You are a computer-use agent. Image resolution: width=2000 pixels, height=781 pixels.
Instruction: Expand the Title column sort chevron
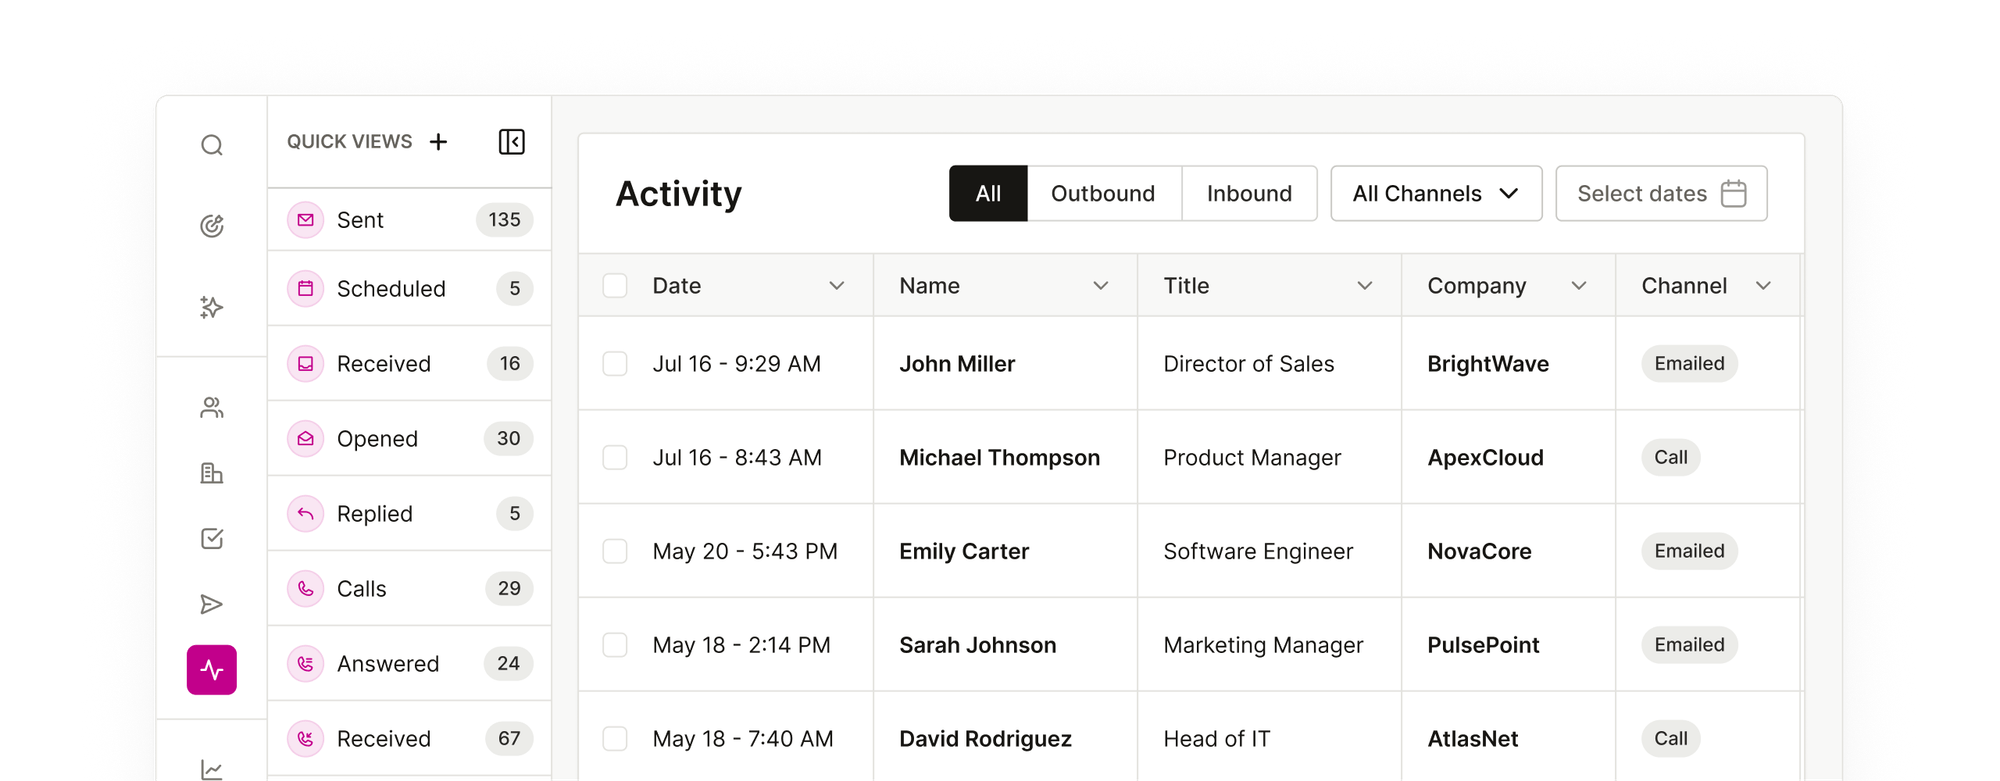(1365, 286)
